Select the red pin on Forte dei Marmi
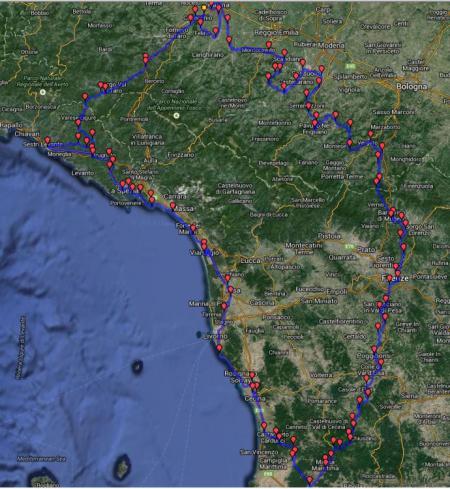The image size is (450, 489). coord(193,228)
